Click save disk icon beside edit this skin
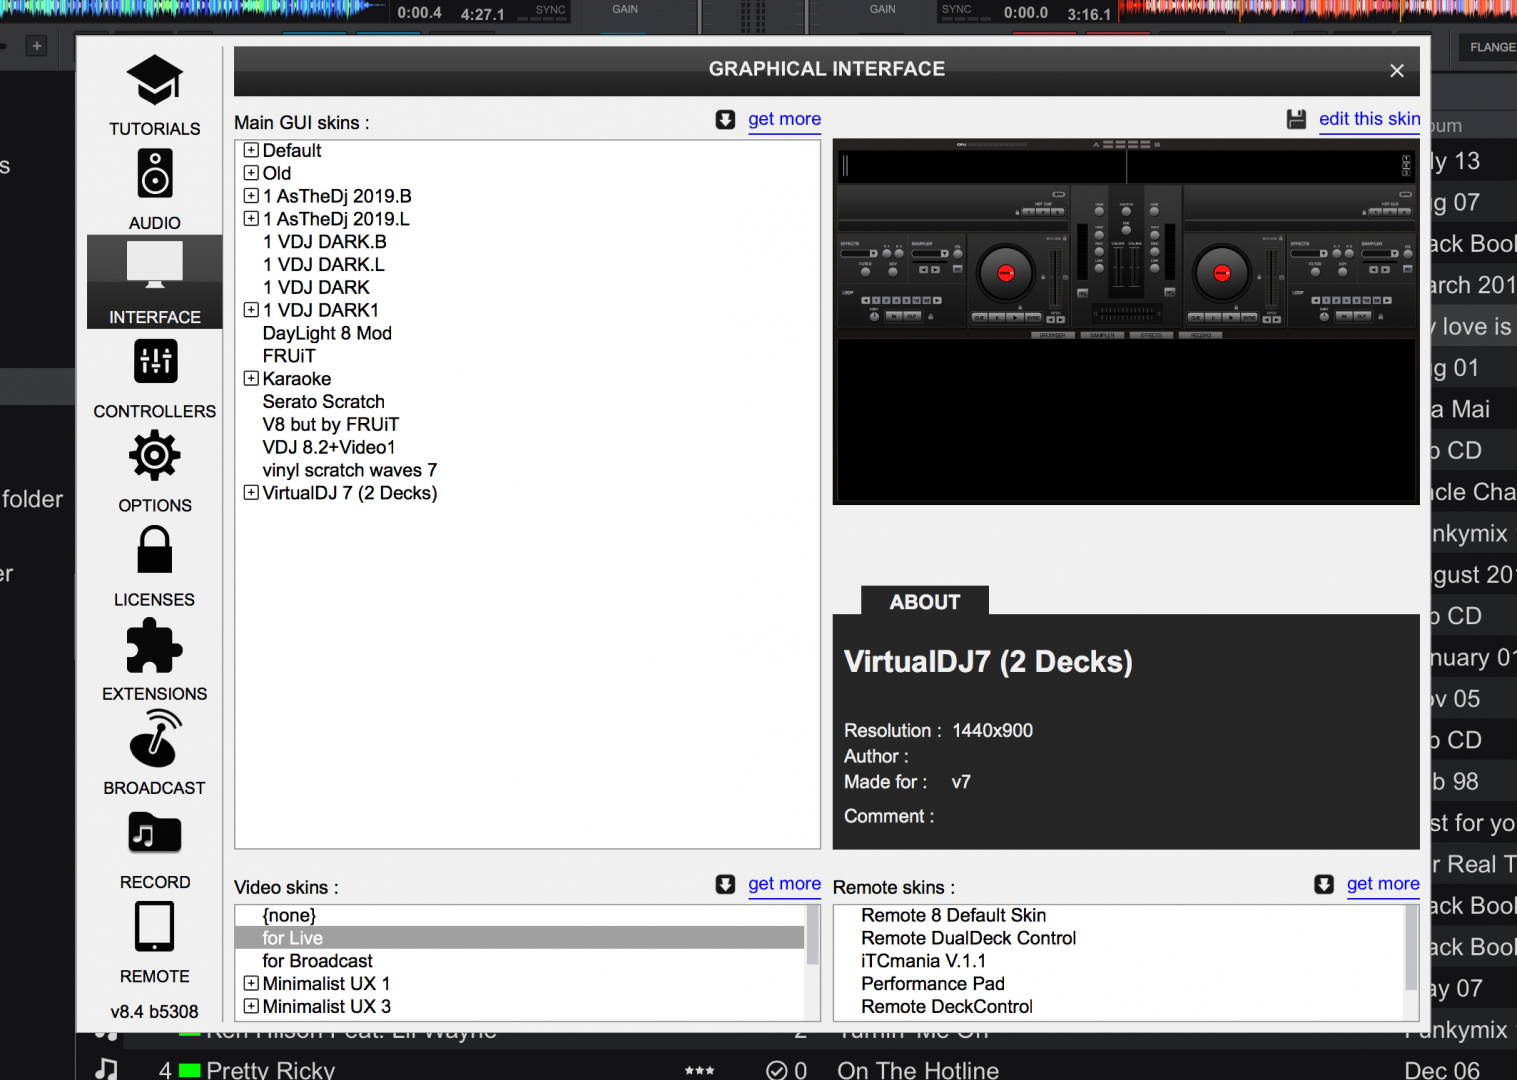The width and height of the screenshot is (1517, 1080). [1296, 119]
